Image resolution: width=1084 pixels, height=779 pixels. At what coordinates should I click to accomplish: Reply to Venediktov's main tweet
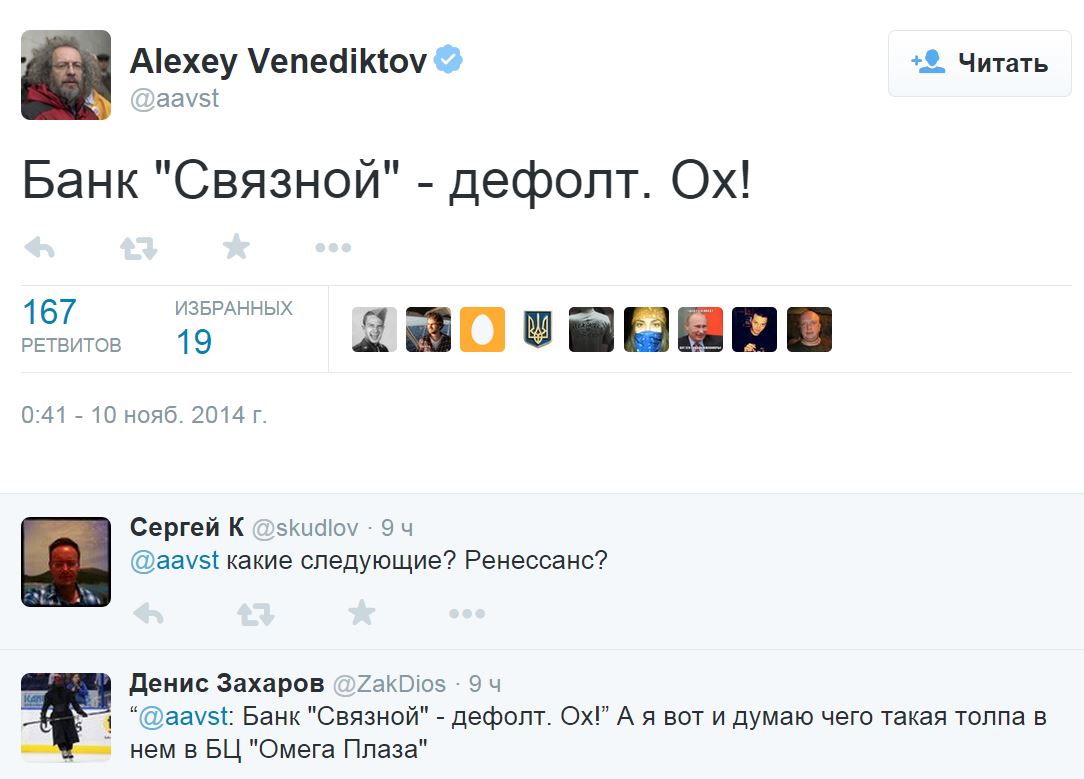point(39,248)
